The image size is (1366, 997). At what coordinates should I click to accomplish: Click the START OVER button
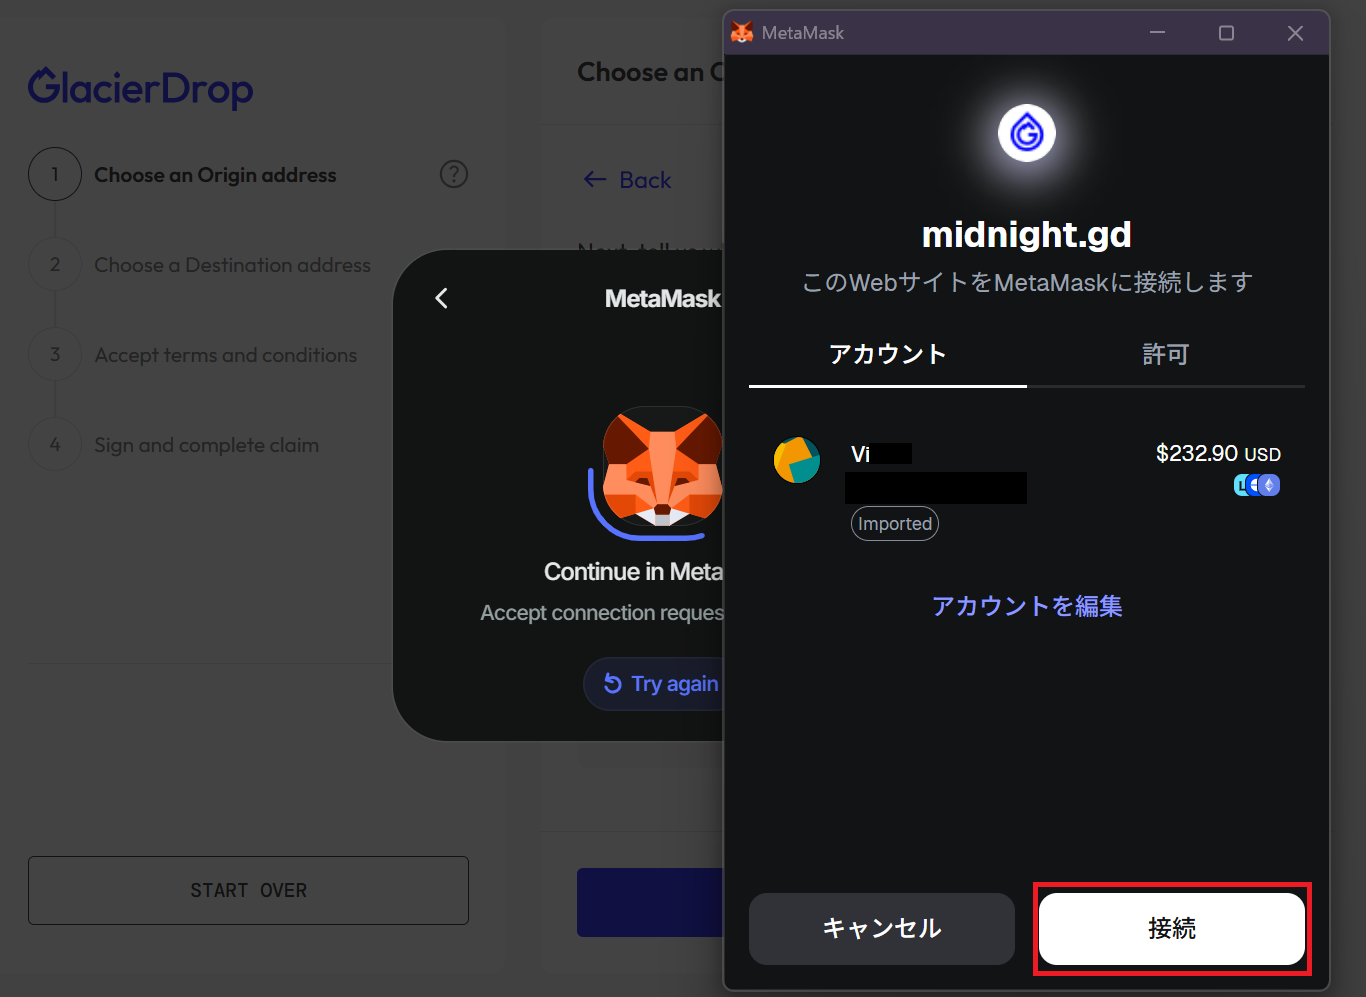click(x=248, y=890)
